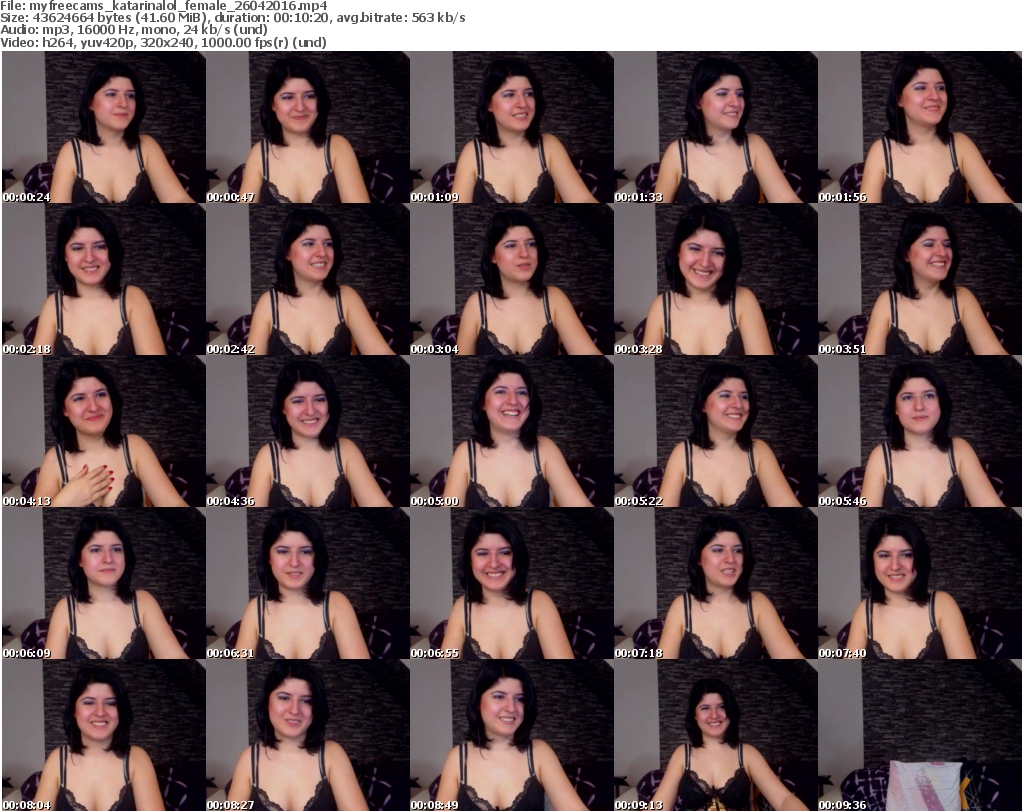Select the thumbnail stamped 00:00:24
Viewport: 1024px width, 811px height.
coord(104,127)
